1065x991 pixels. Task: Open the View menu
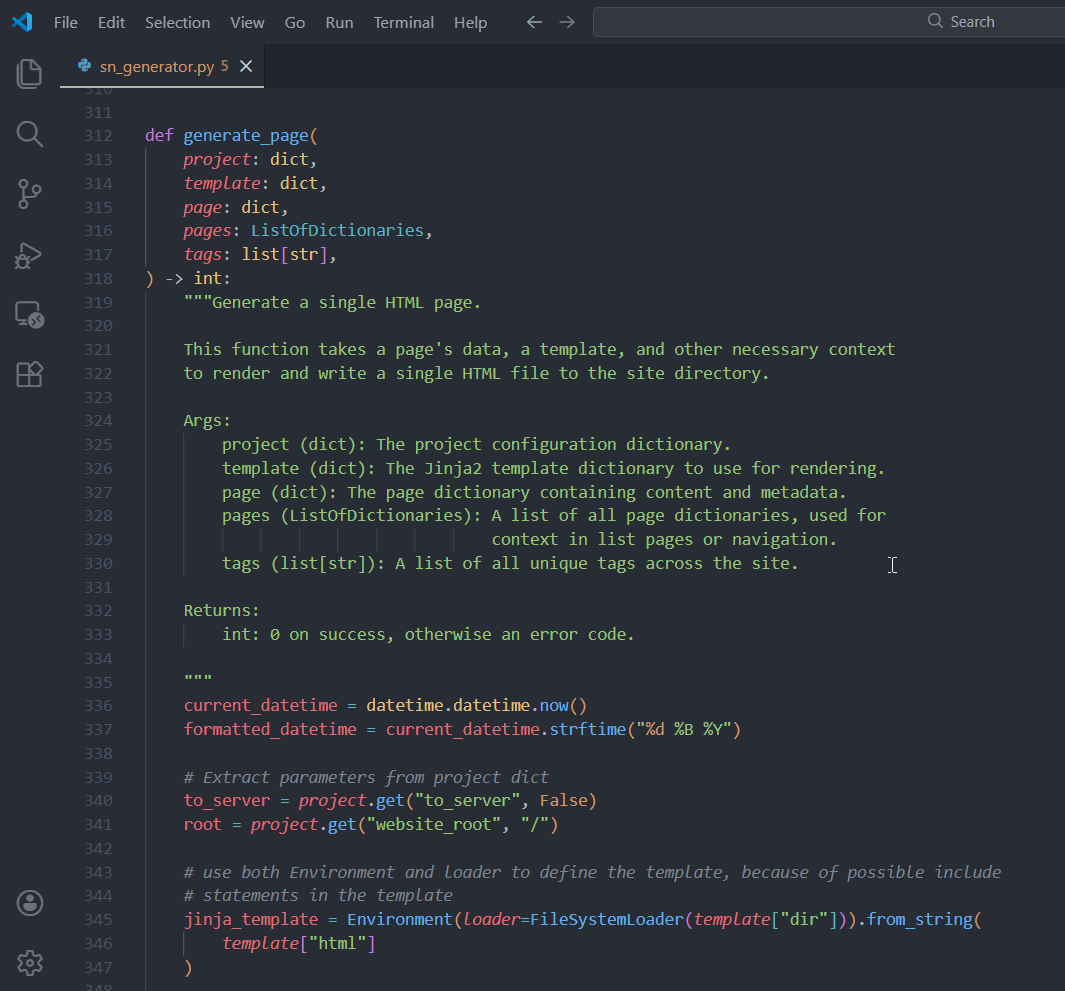pyautogui.click(x=247, y=22)
